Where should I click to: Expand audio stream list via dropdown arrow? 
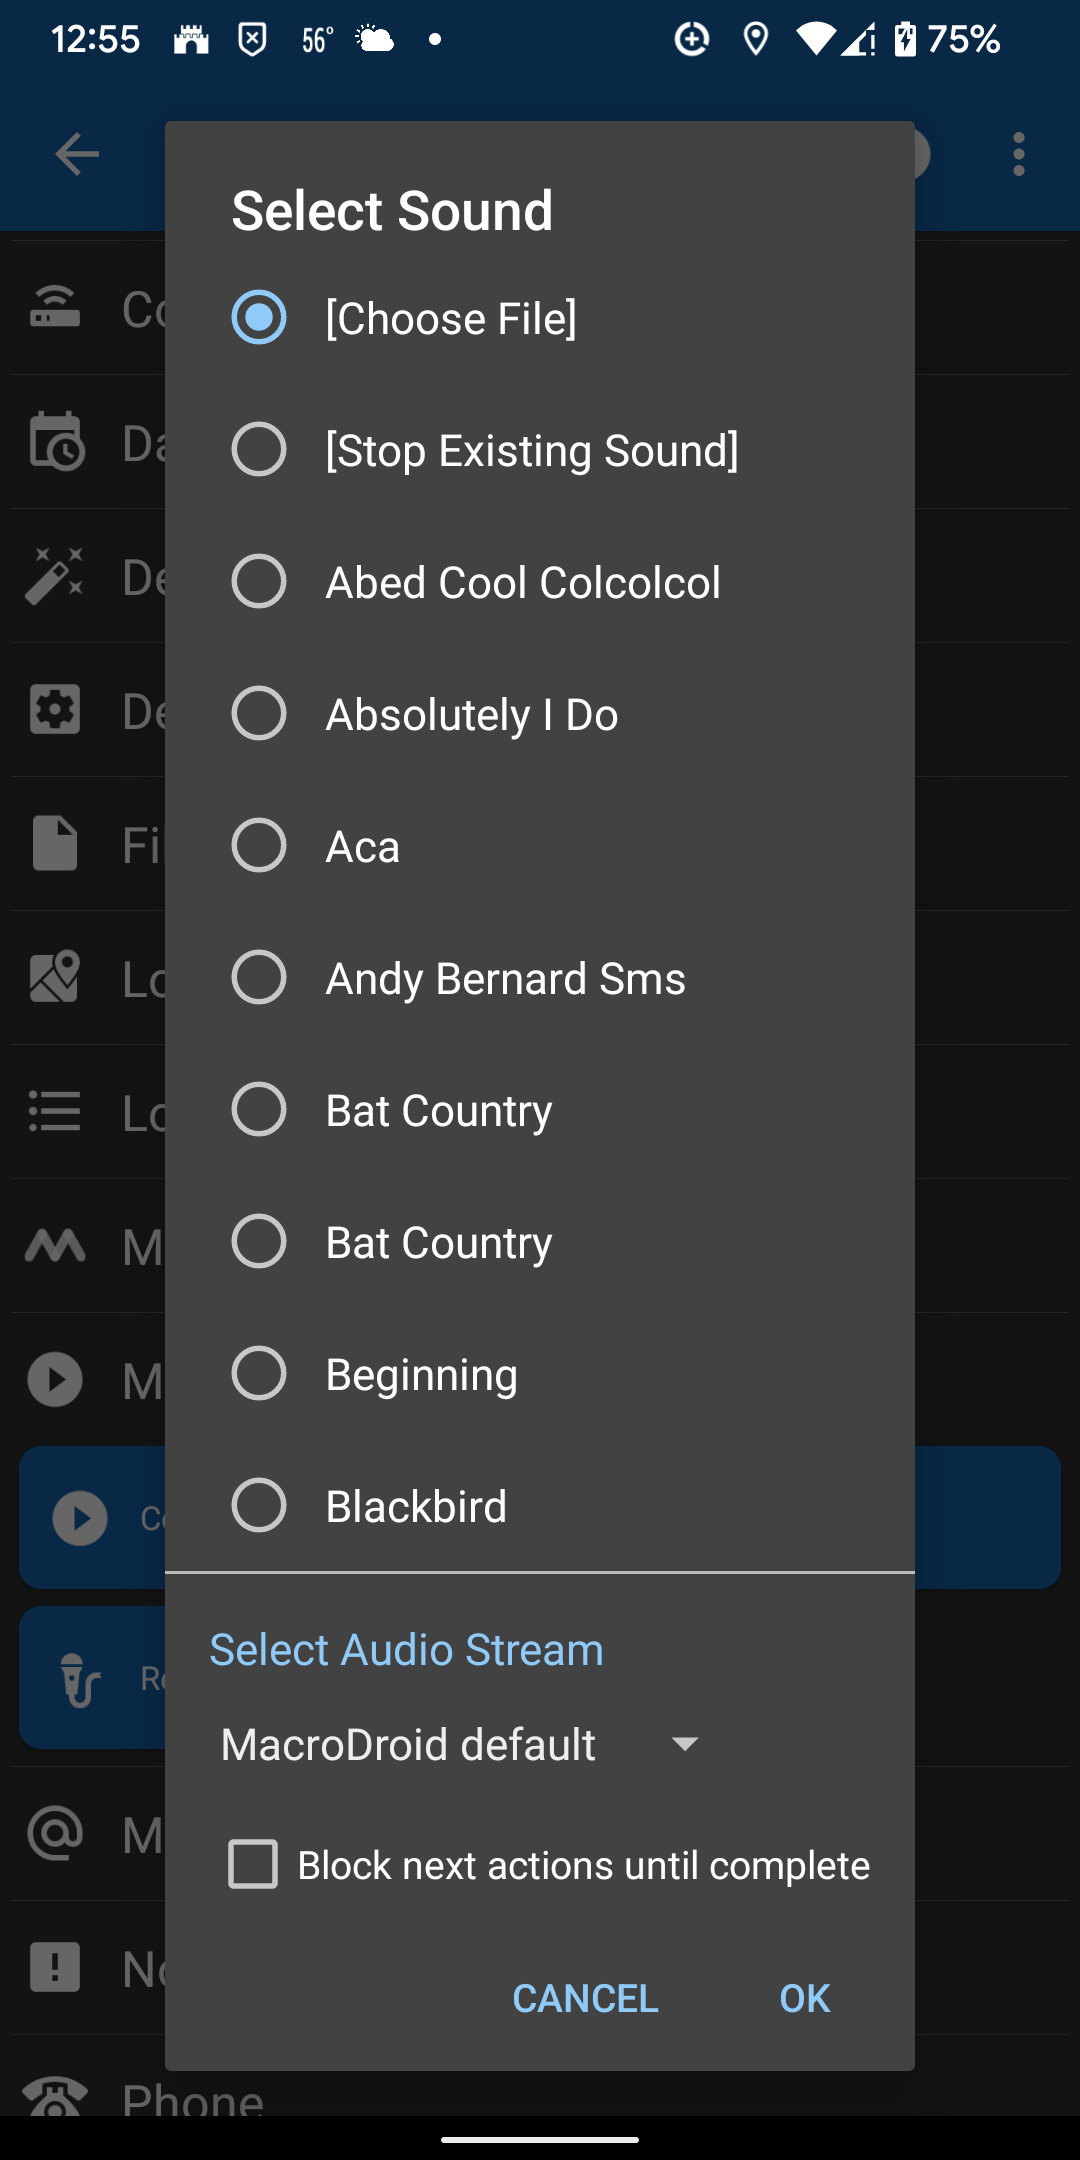[x=685, y=1744]
